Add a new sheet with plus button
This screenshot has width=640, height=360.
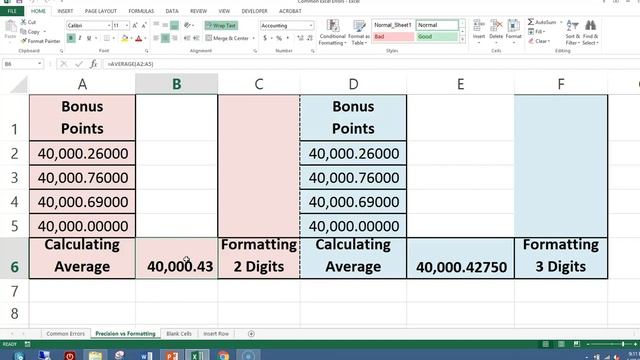click(251, 334)
